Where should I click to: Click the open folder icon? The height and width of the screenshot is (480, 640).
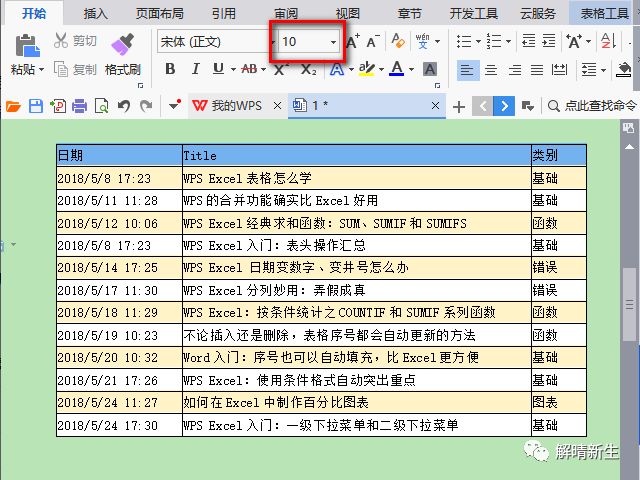point(13,106)
